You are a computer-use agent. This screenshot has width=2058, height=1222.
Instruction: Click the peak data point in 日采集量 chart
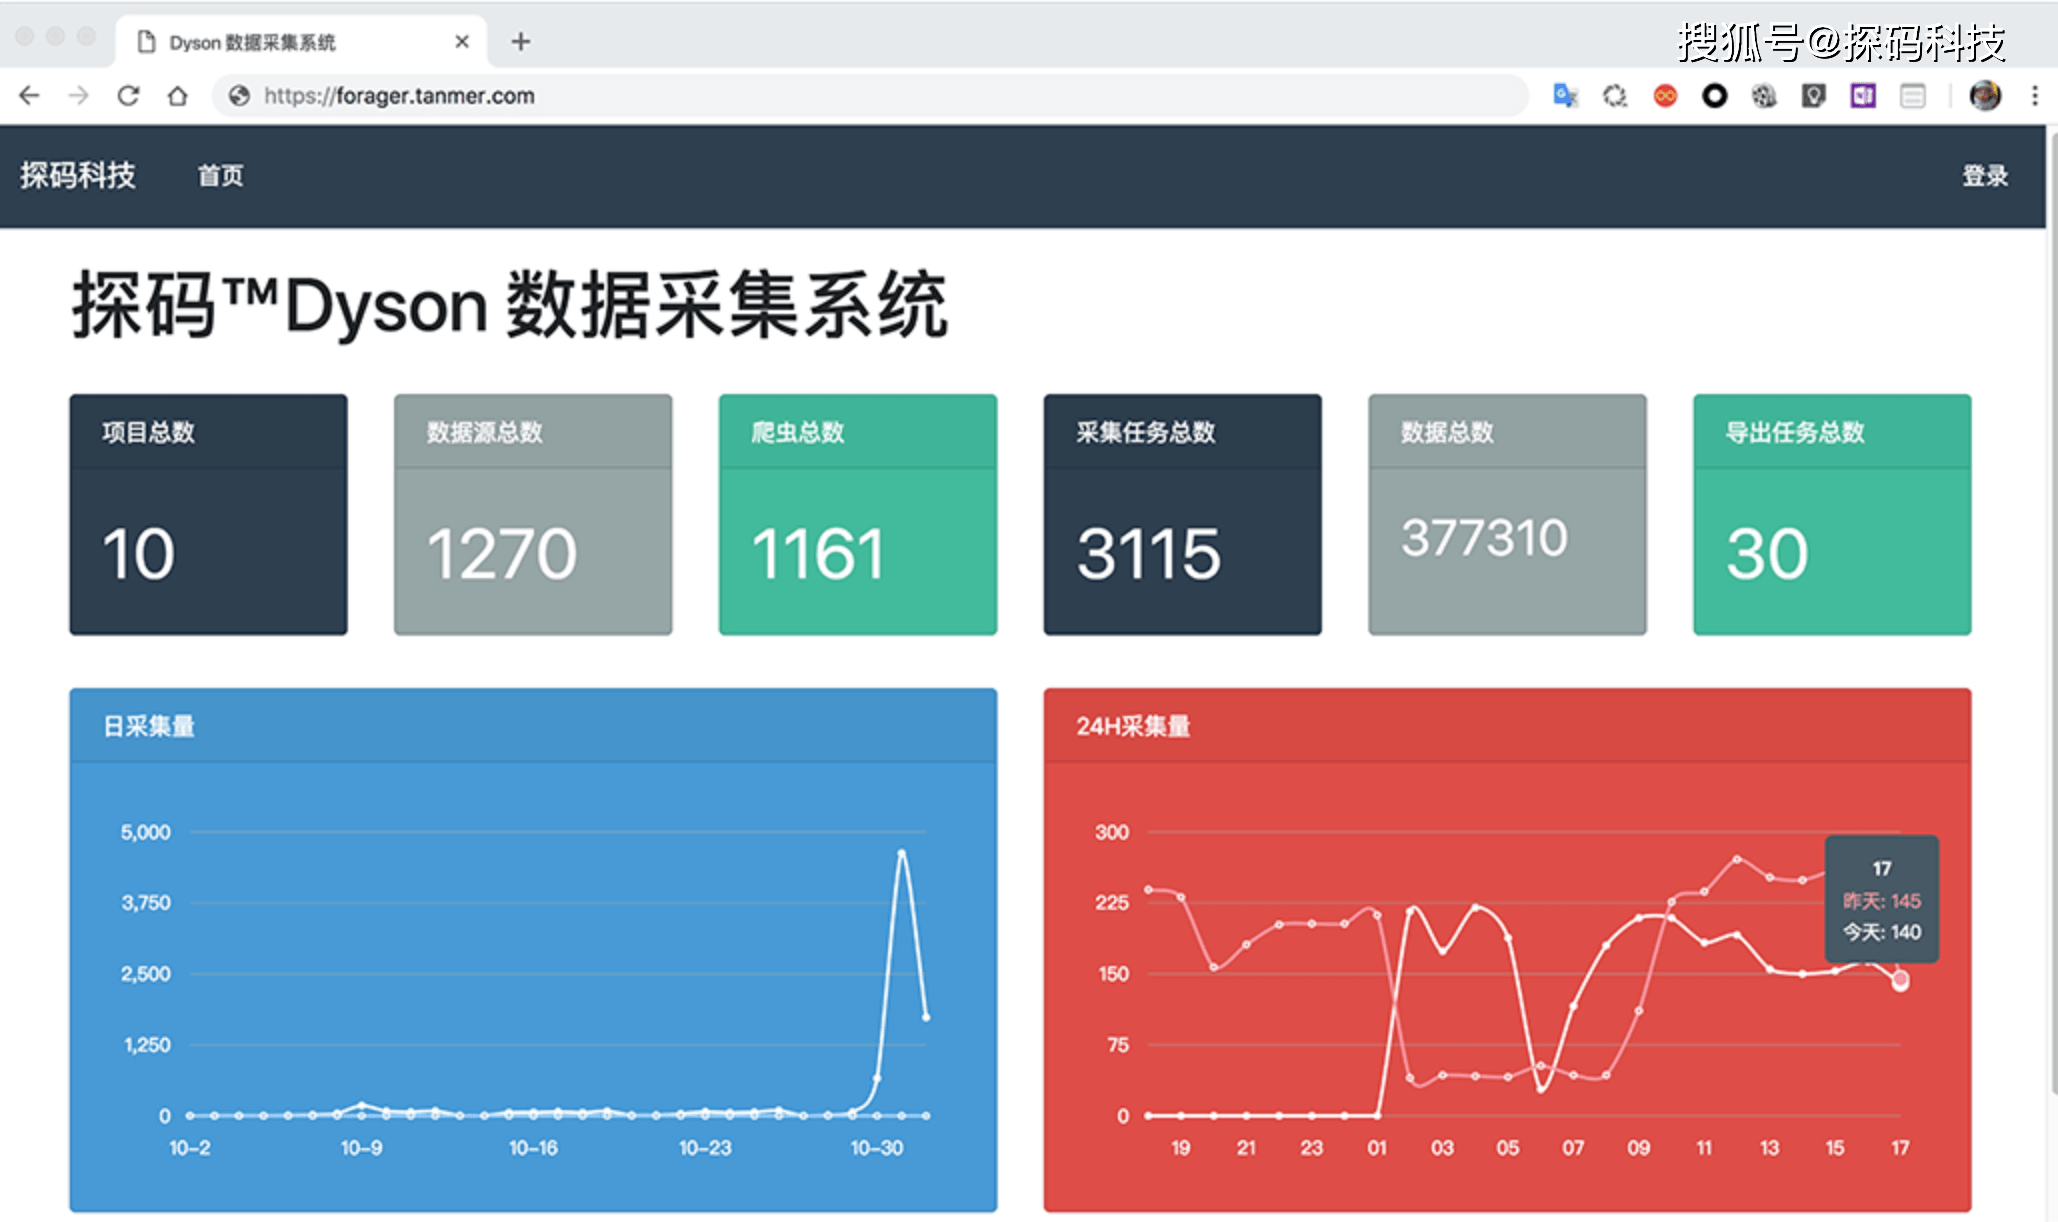click(902, 852)
